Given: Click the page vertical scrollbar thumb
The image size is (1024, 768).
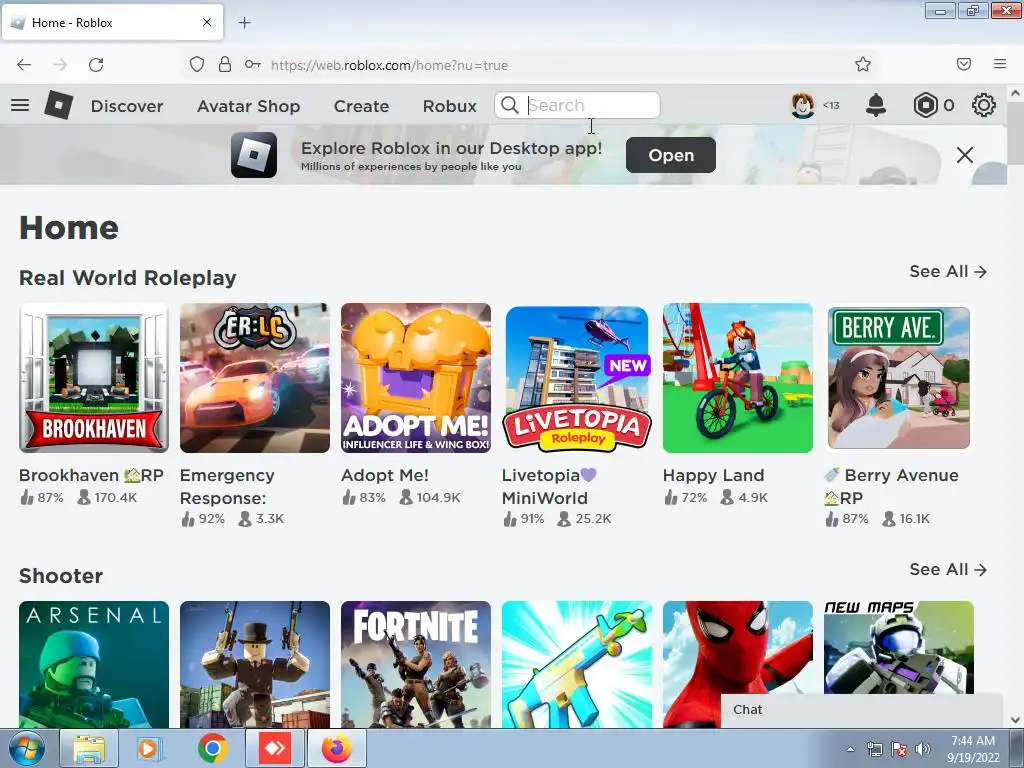Looking at the screenshot, I should click(1015, 134).
